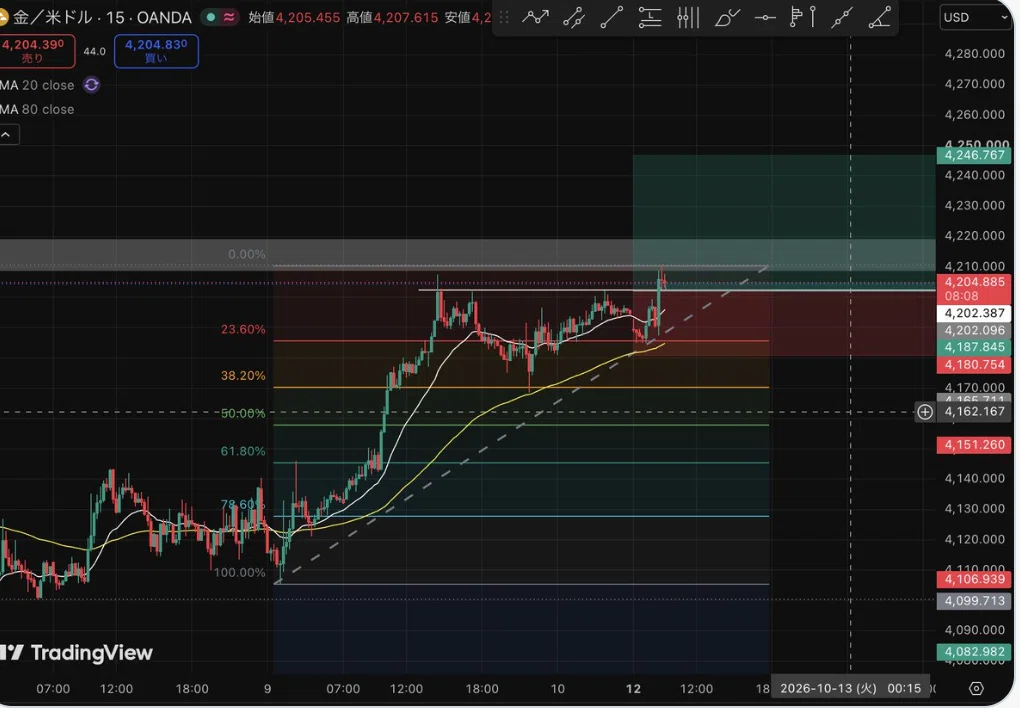Click the spread value 44.0
This screenshot has width=1020, height=708.
point(94,51)
